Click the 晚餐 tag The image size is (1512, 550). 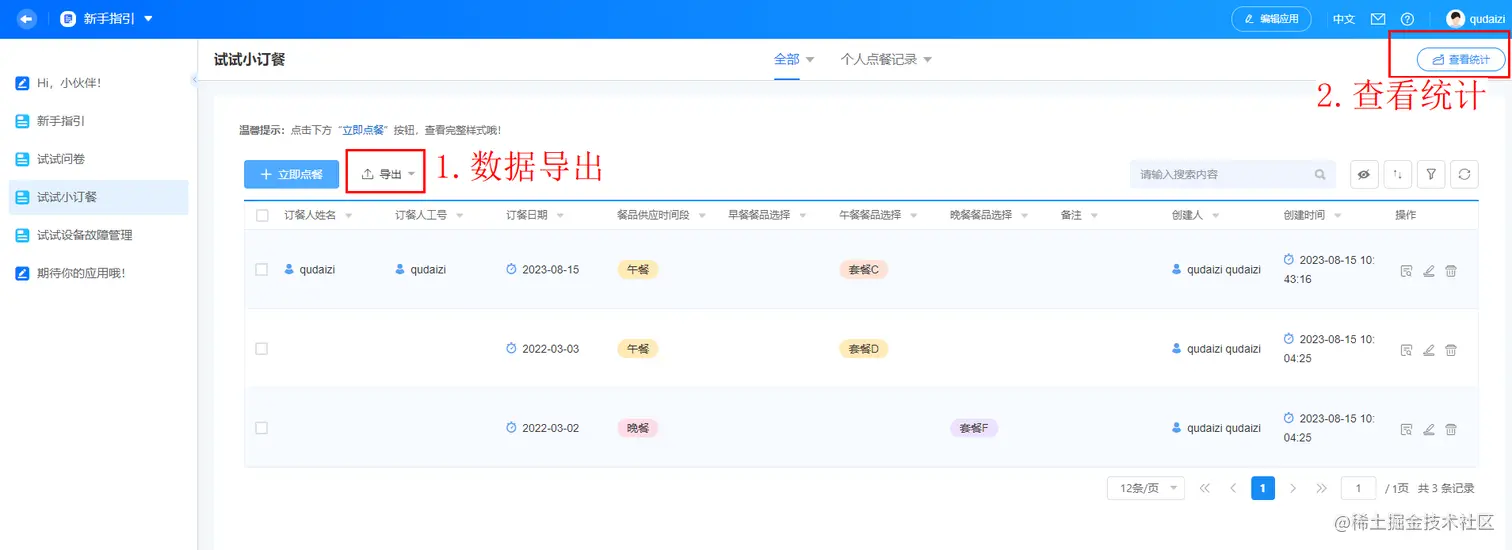coord(638,428)
